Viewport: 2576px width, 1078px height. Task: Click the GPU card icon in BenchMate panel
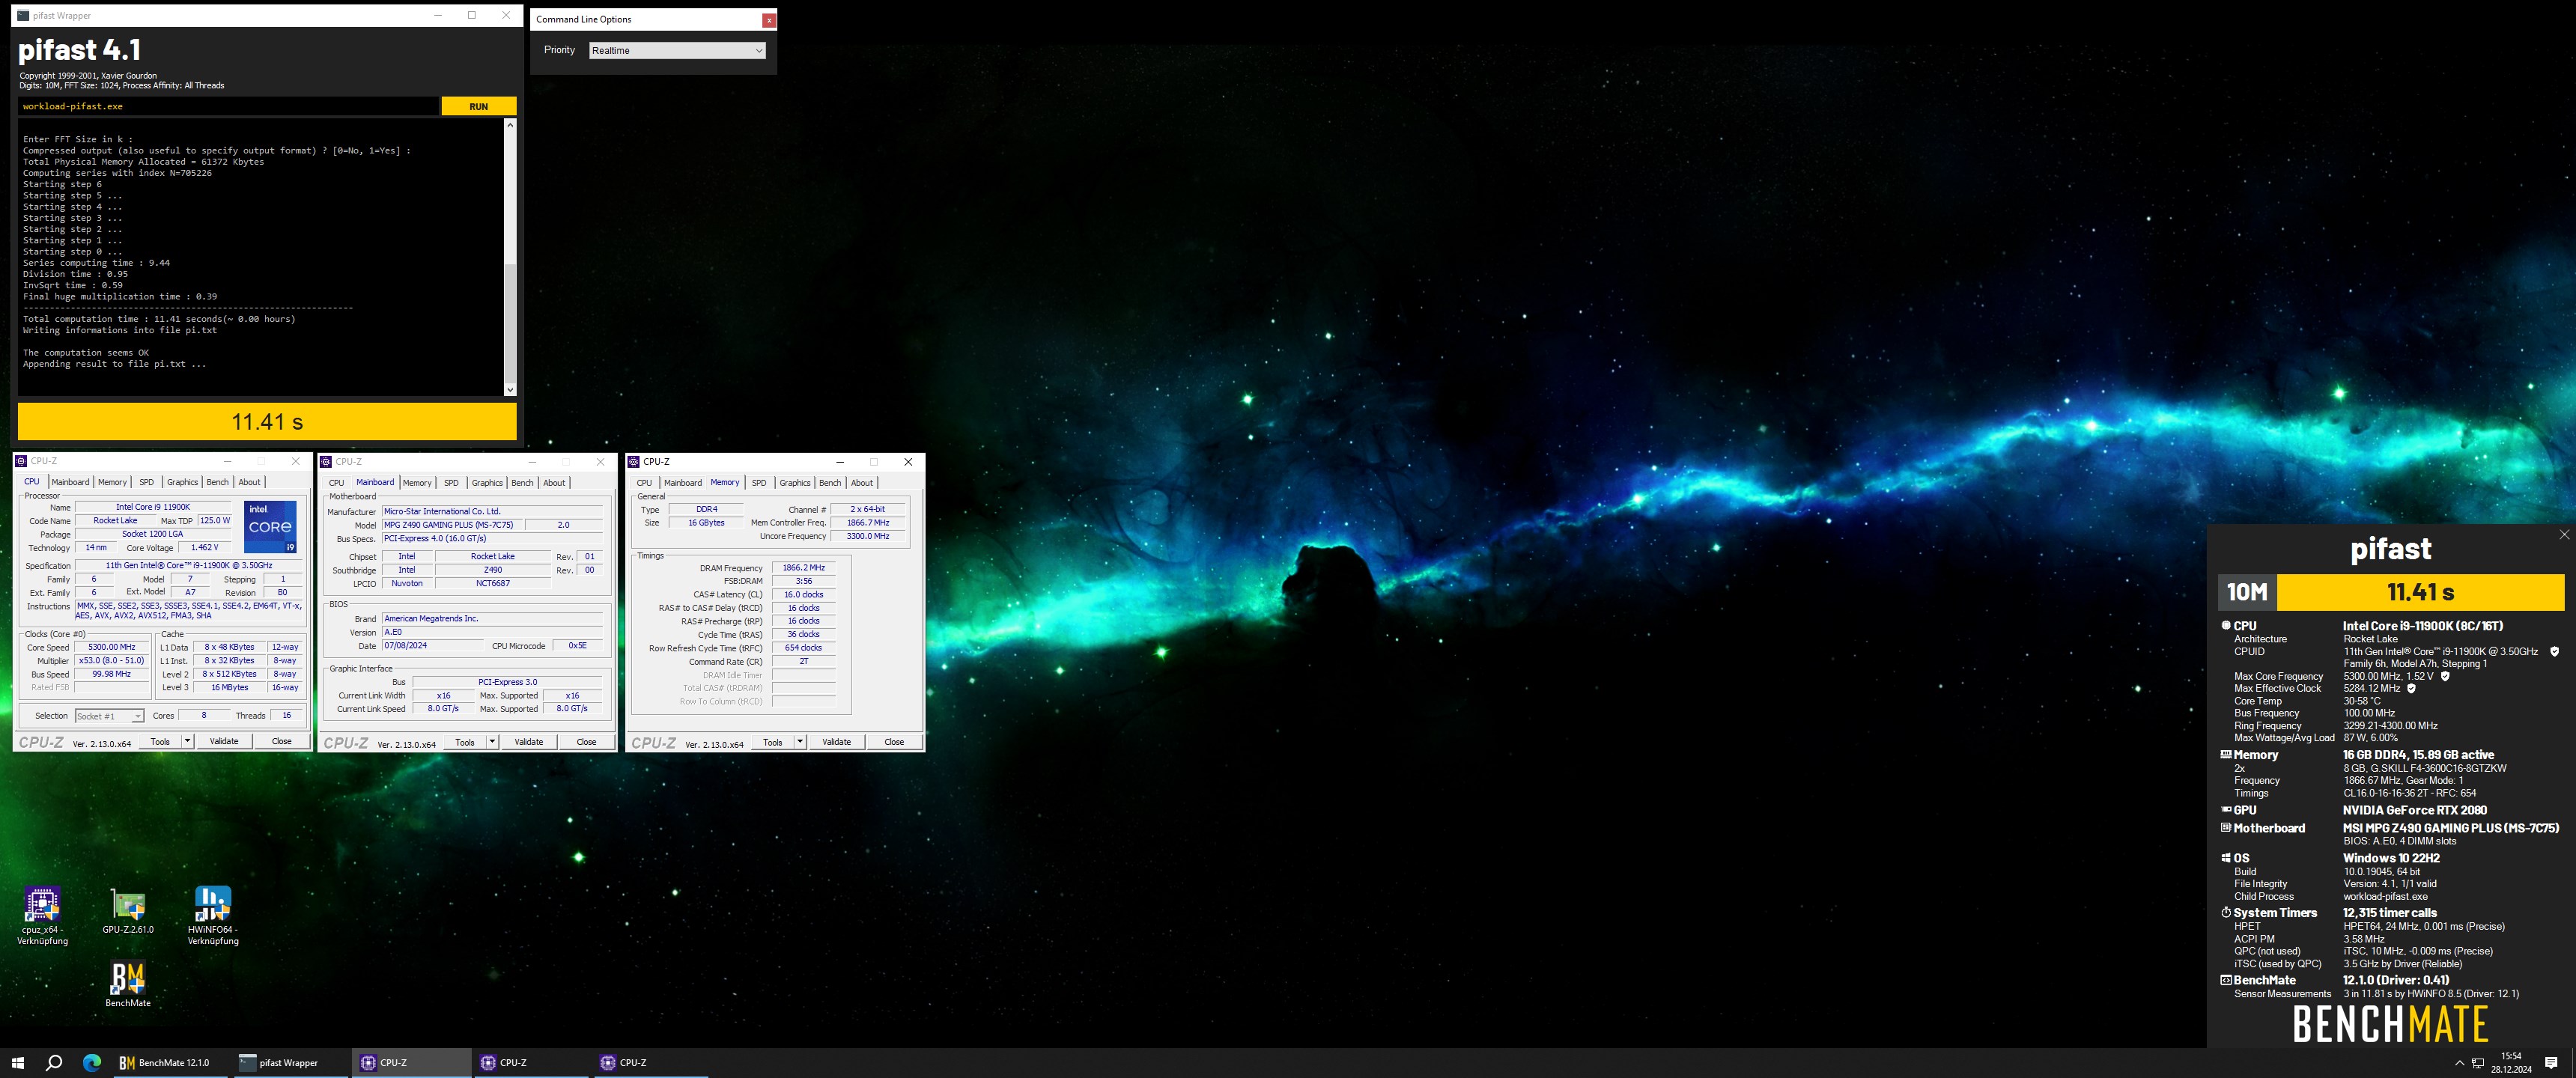[2226, 809]
